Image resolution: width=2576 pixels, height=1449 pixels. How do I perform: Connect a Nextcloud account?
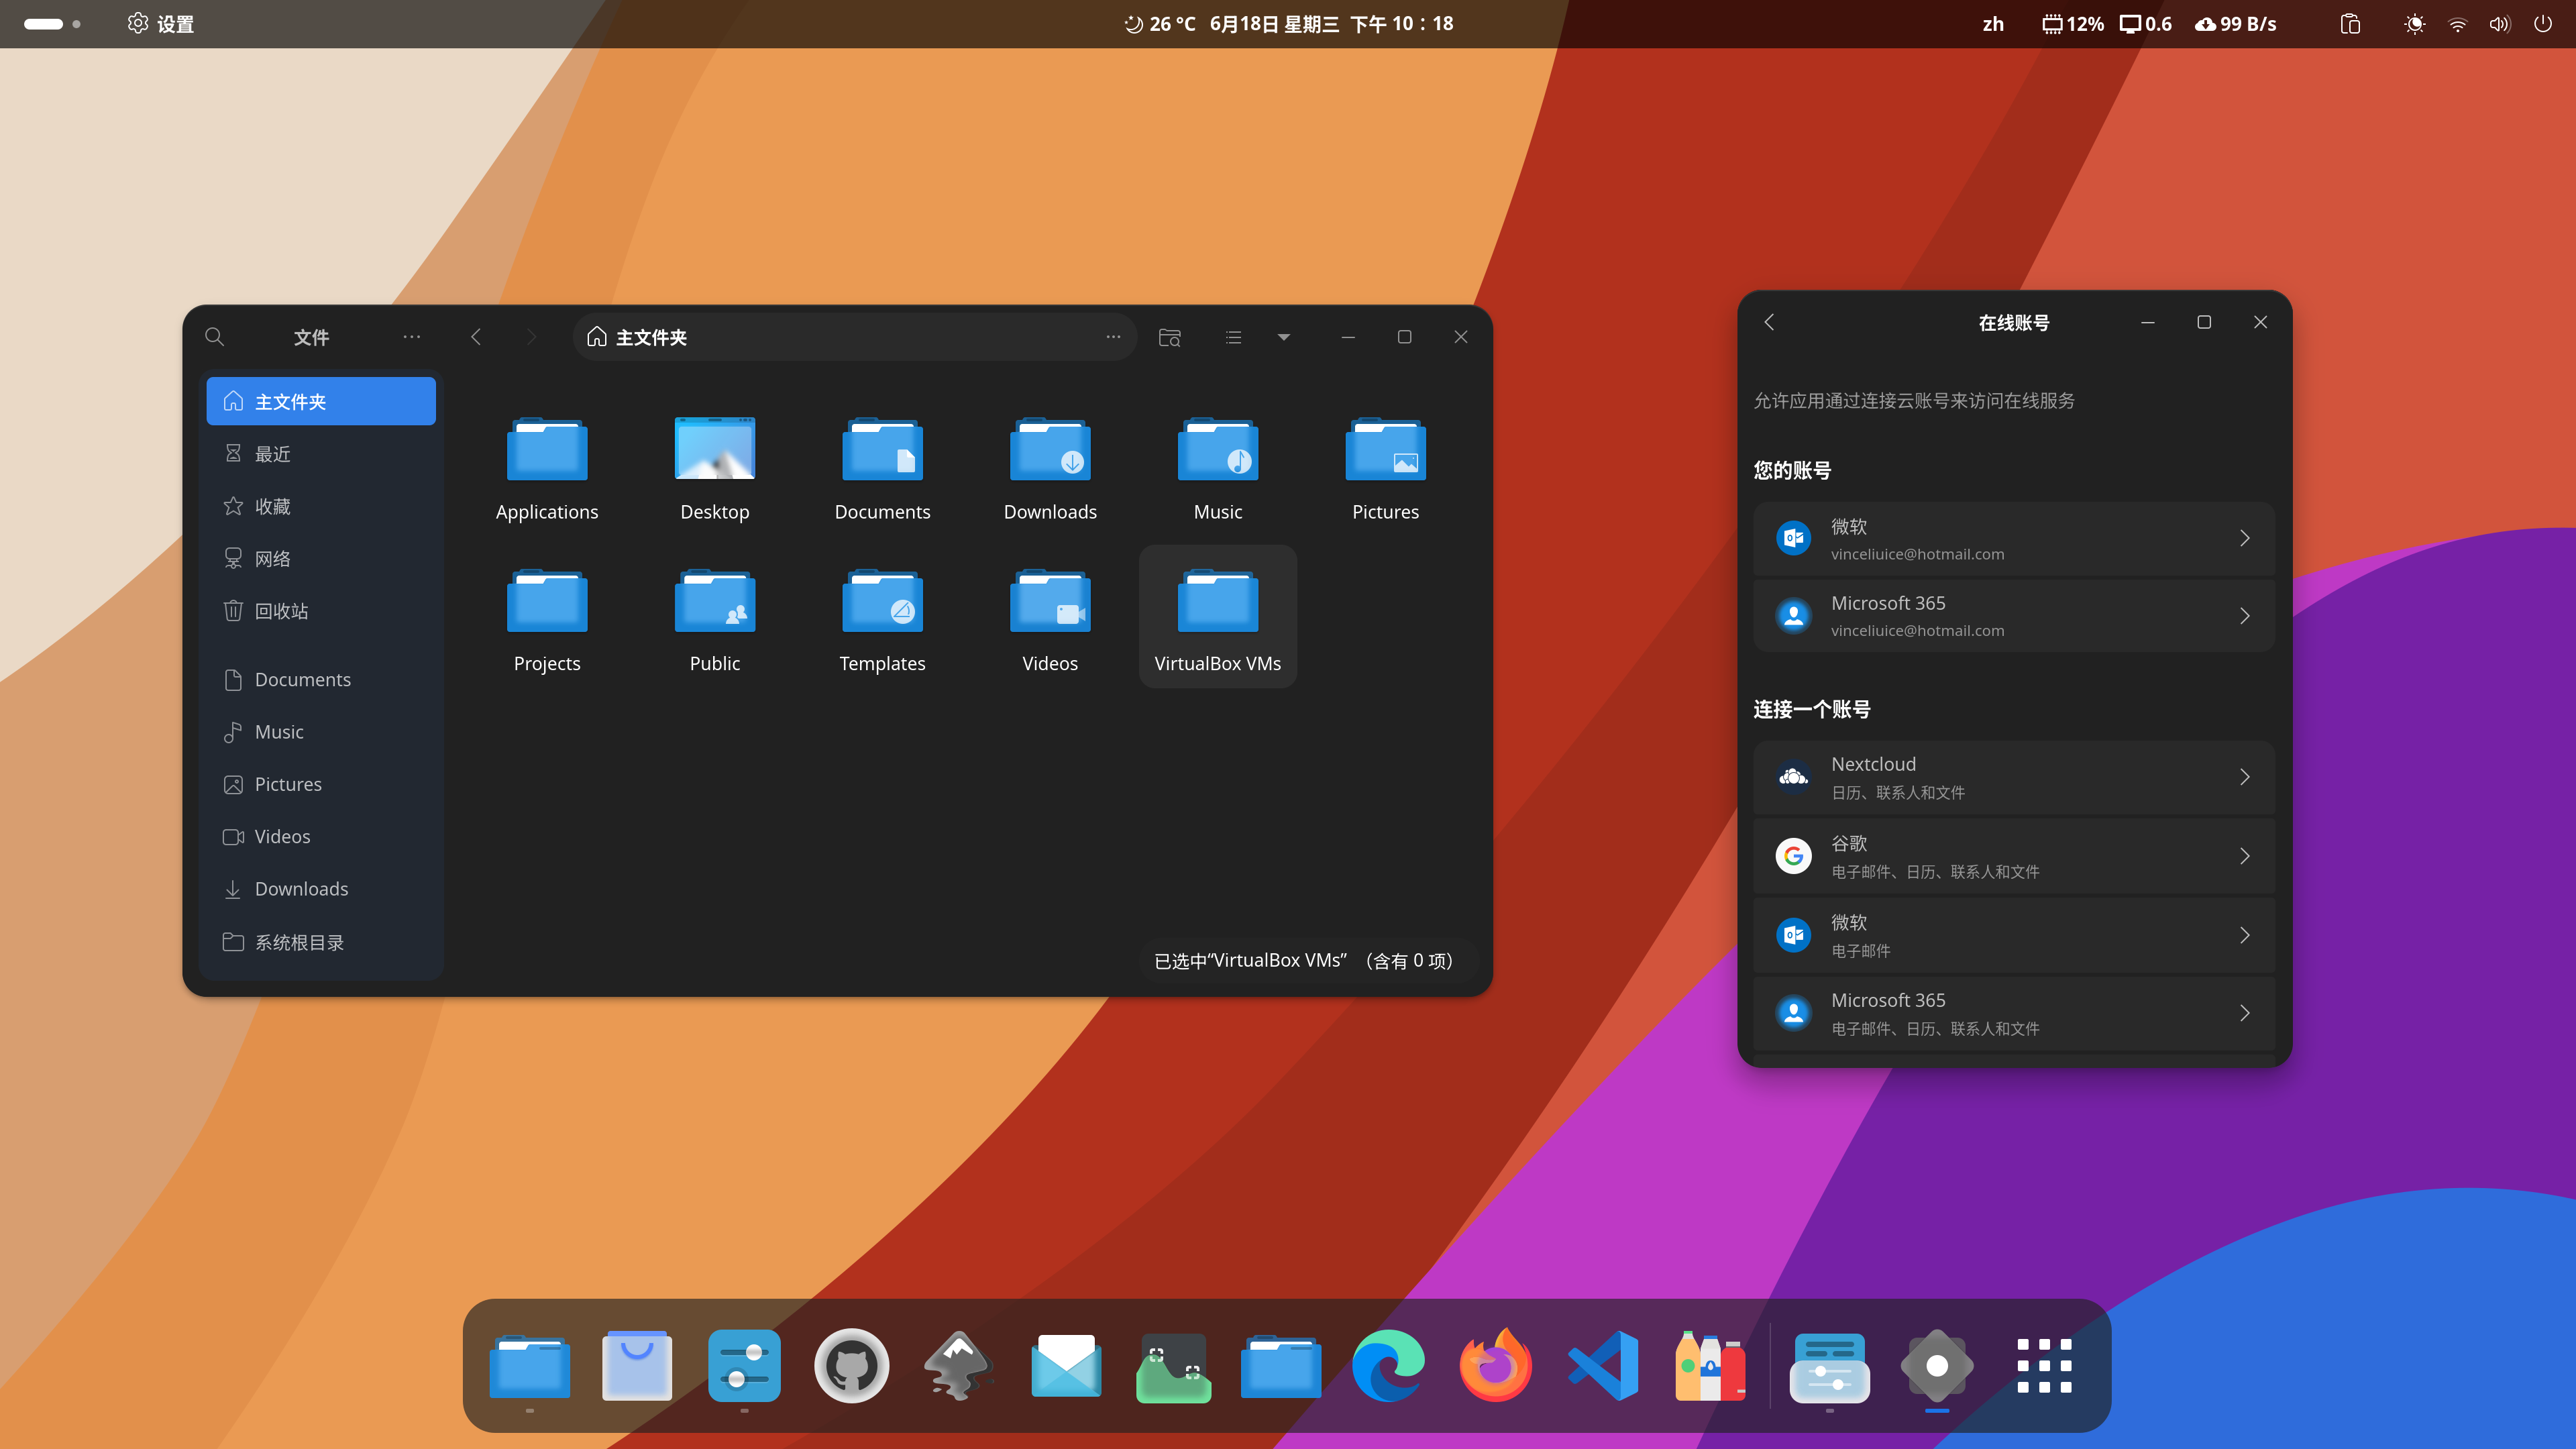tap(2014, 777)
